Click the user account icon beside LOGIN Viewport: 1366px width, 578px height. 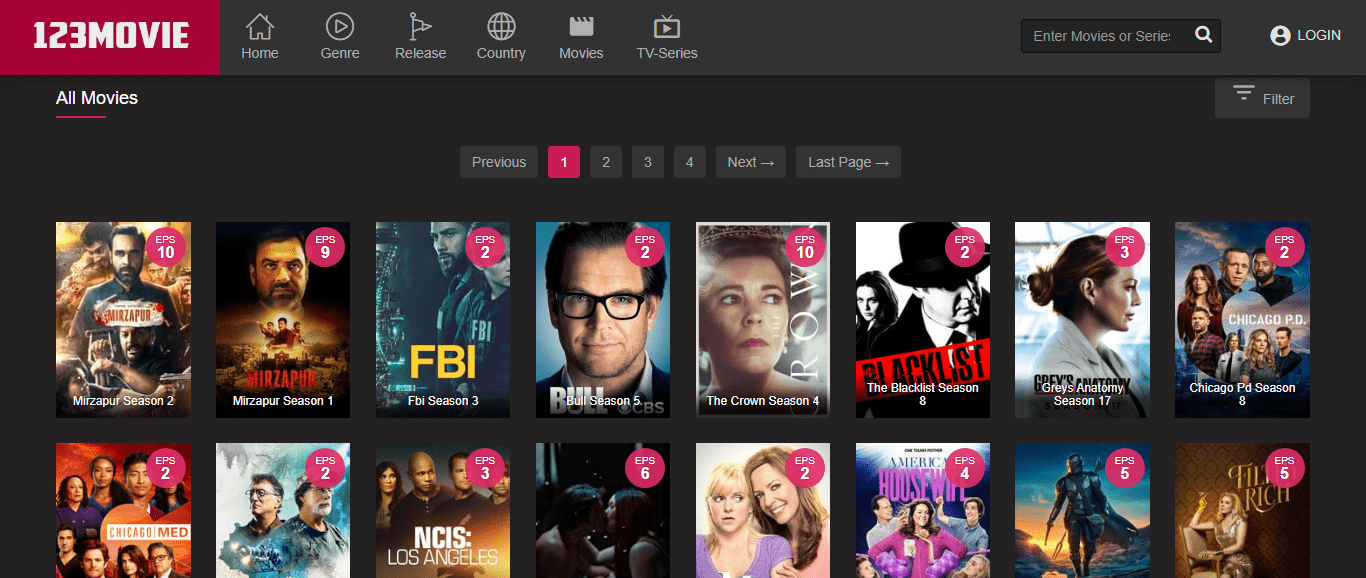point(1280,36)
